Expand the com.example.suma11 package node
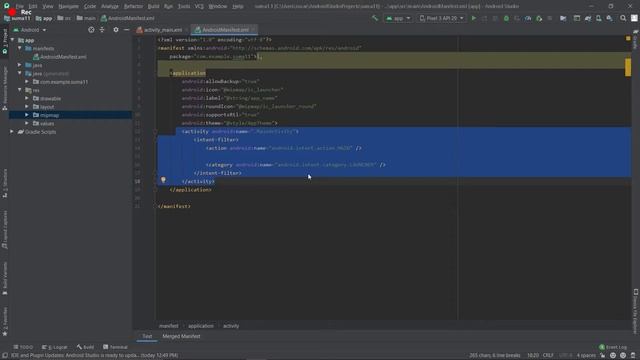Screen dimensions: 640x360 click(27, 82)
